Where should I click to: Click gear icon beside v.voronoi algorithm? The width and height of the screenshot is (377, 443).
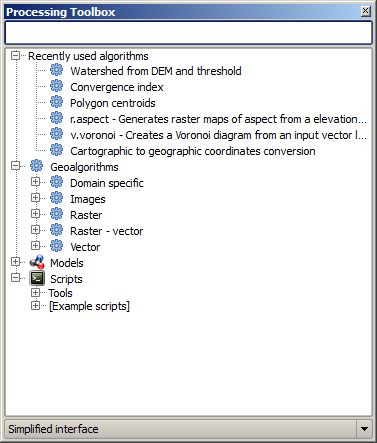(56, 134)
